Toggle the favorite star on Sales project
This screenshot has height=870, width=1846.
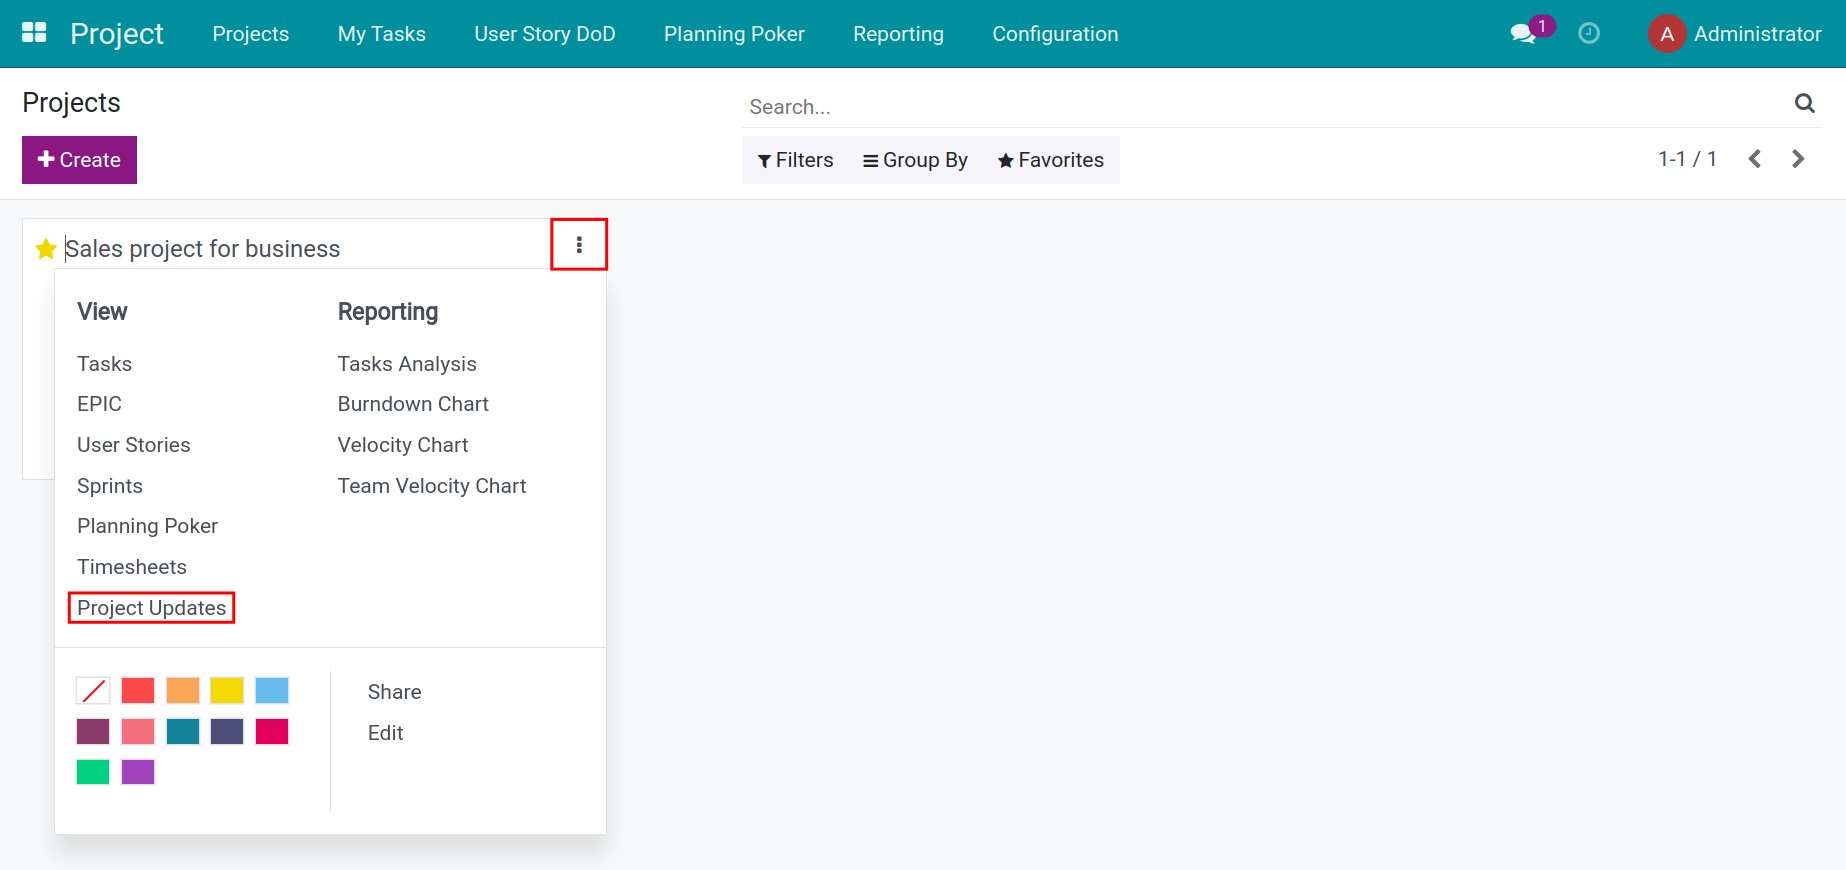[46, 249]
